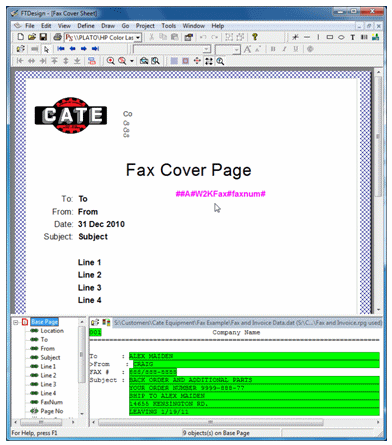Screen dimensions: 392x445
Task: Open the View menu
Action: point(64,26)
